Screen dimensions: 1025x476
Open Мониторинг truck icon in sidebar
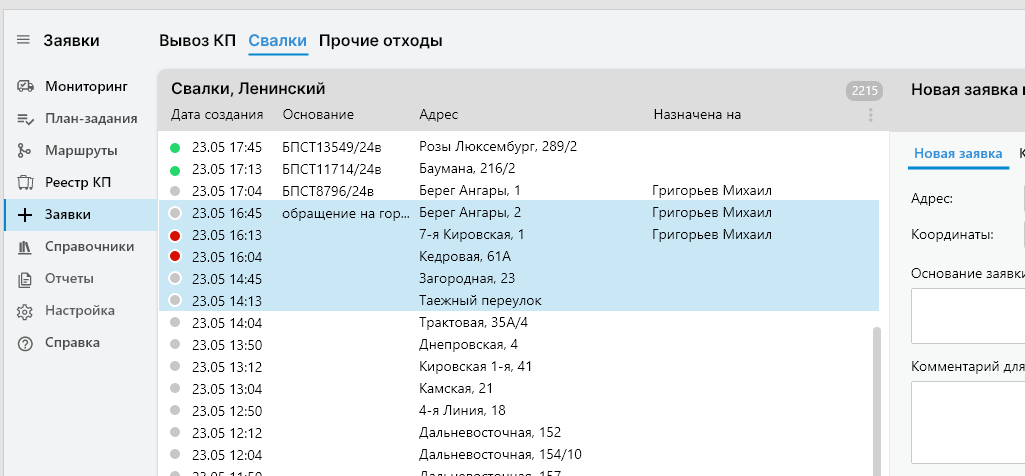pyautogui.click(x=26, y=86)
